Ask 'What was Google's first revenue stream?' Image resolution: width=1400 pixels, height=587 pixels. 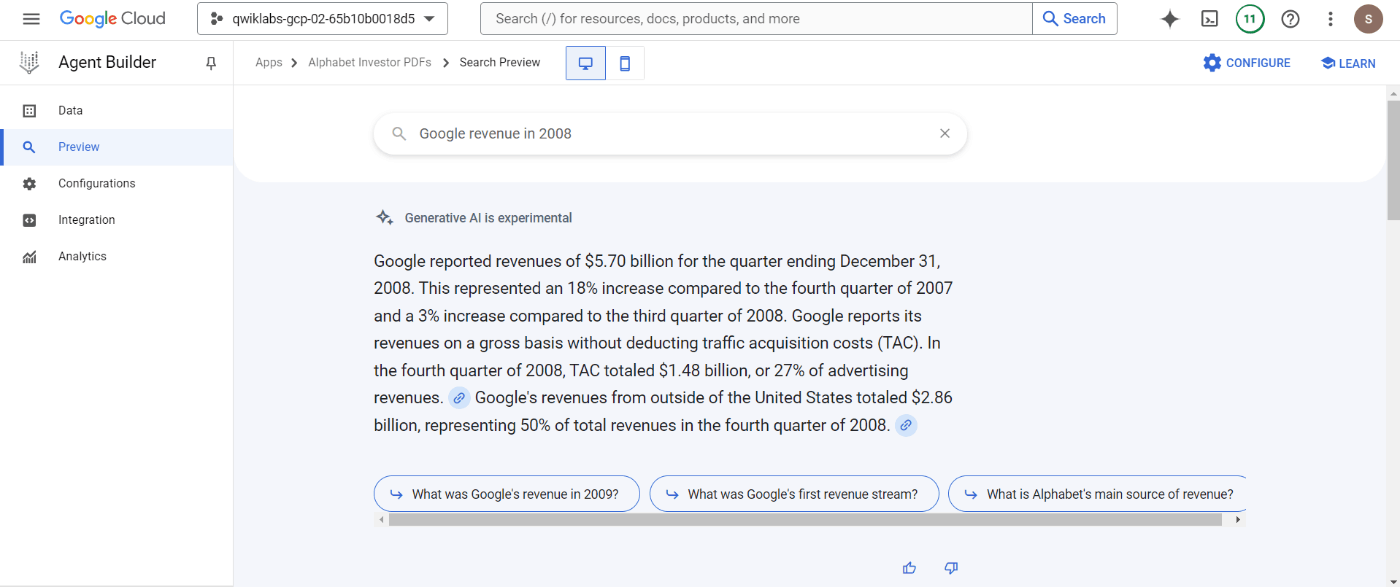point(794,494)
